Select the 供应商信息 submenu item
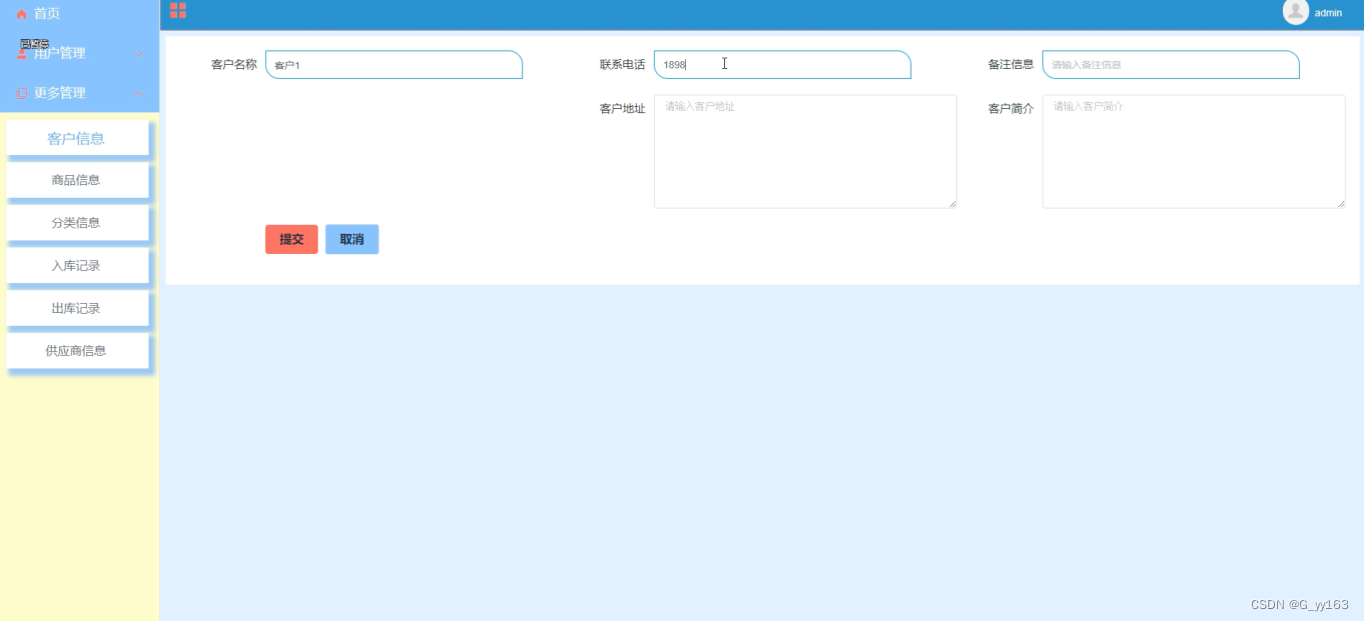This screenshot has height=621, width=1364. point(78,351)
